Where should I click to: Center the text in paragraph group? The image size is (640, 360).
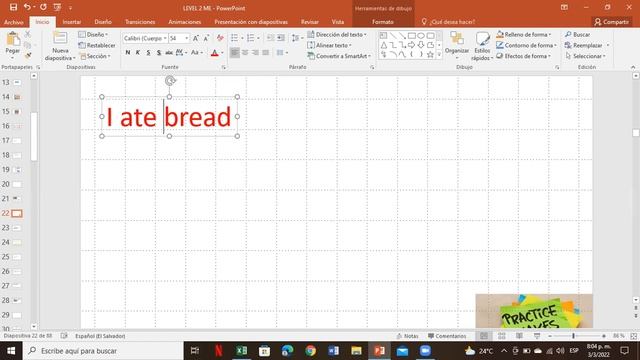[x=245, y=53]
